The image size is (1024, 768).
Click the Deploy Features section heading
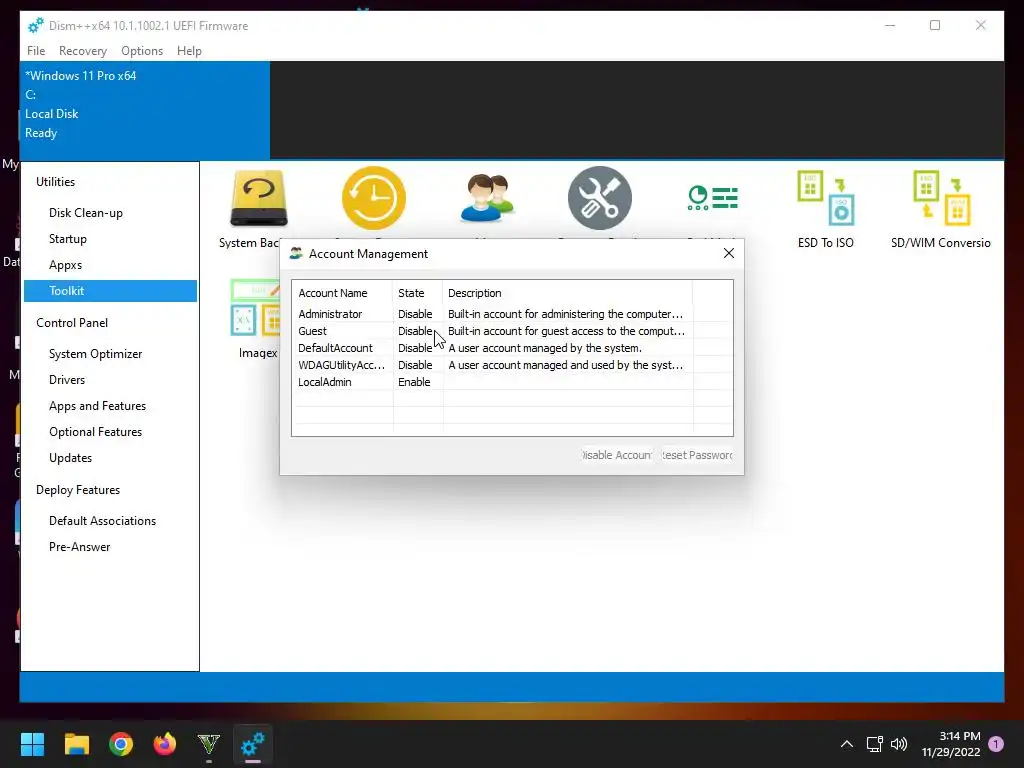pos(78,490)
